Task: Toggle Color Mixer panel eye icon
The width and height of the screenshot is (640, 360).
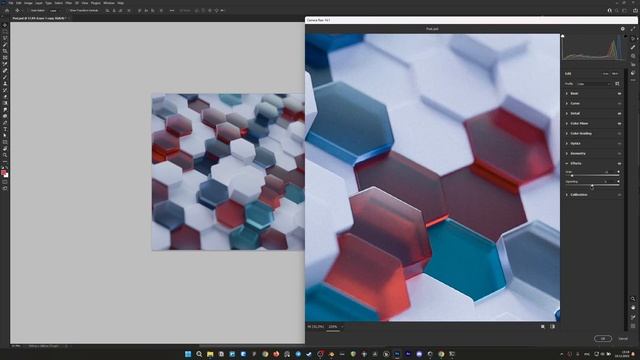Action: 619,123
